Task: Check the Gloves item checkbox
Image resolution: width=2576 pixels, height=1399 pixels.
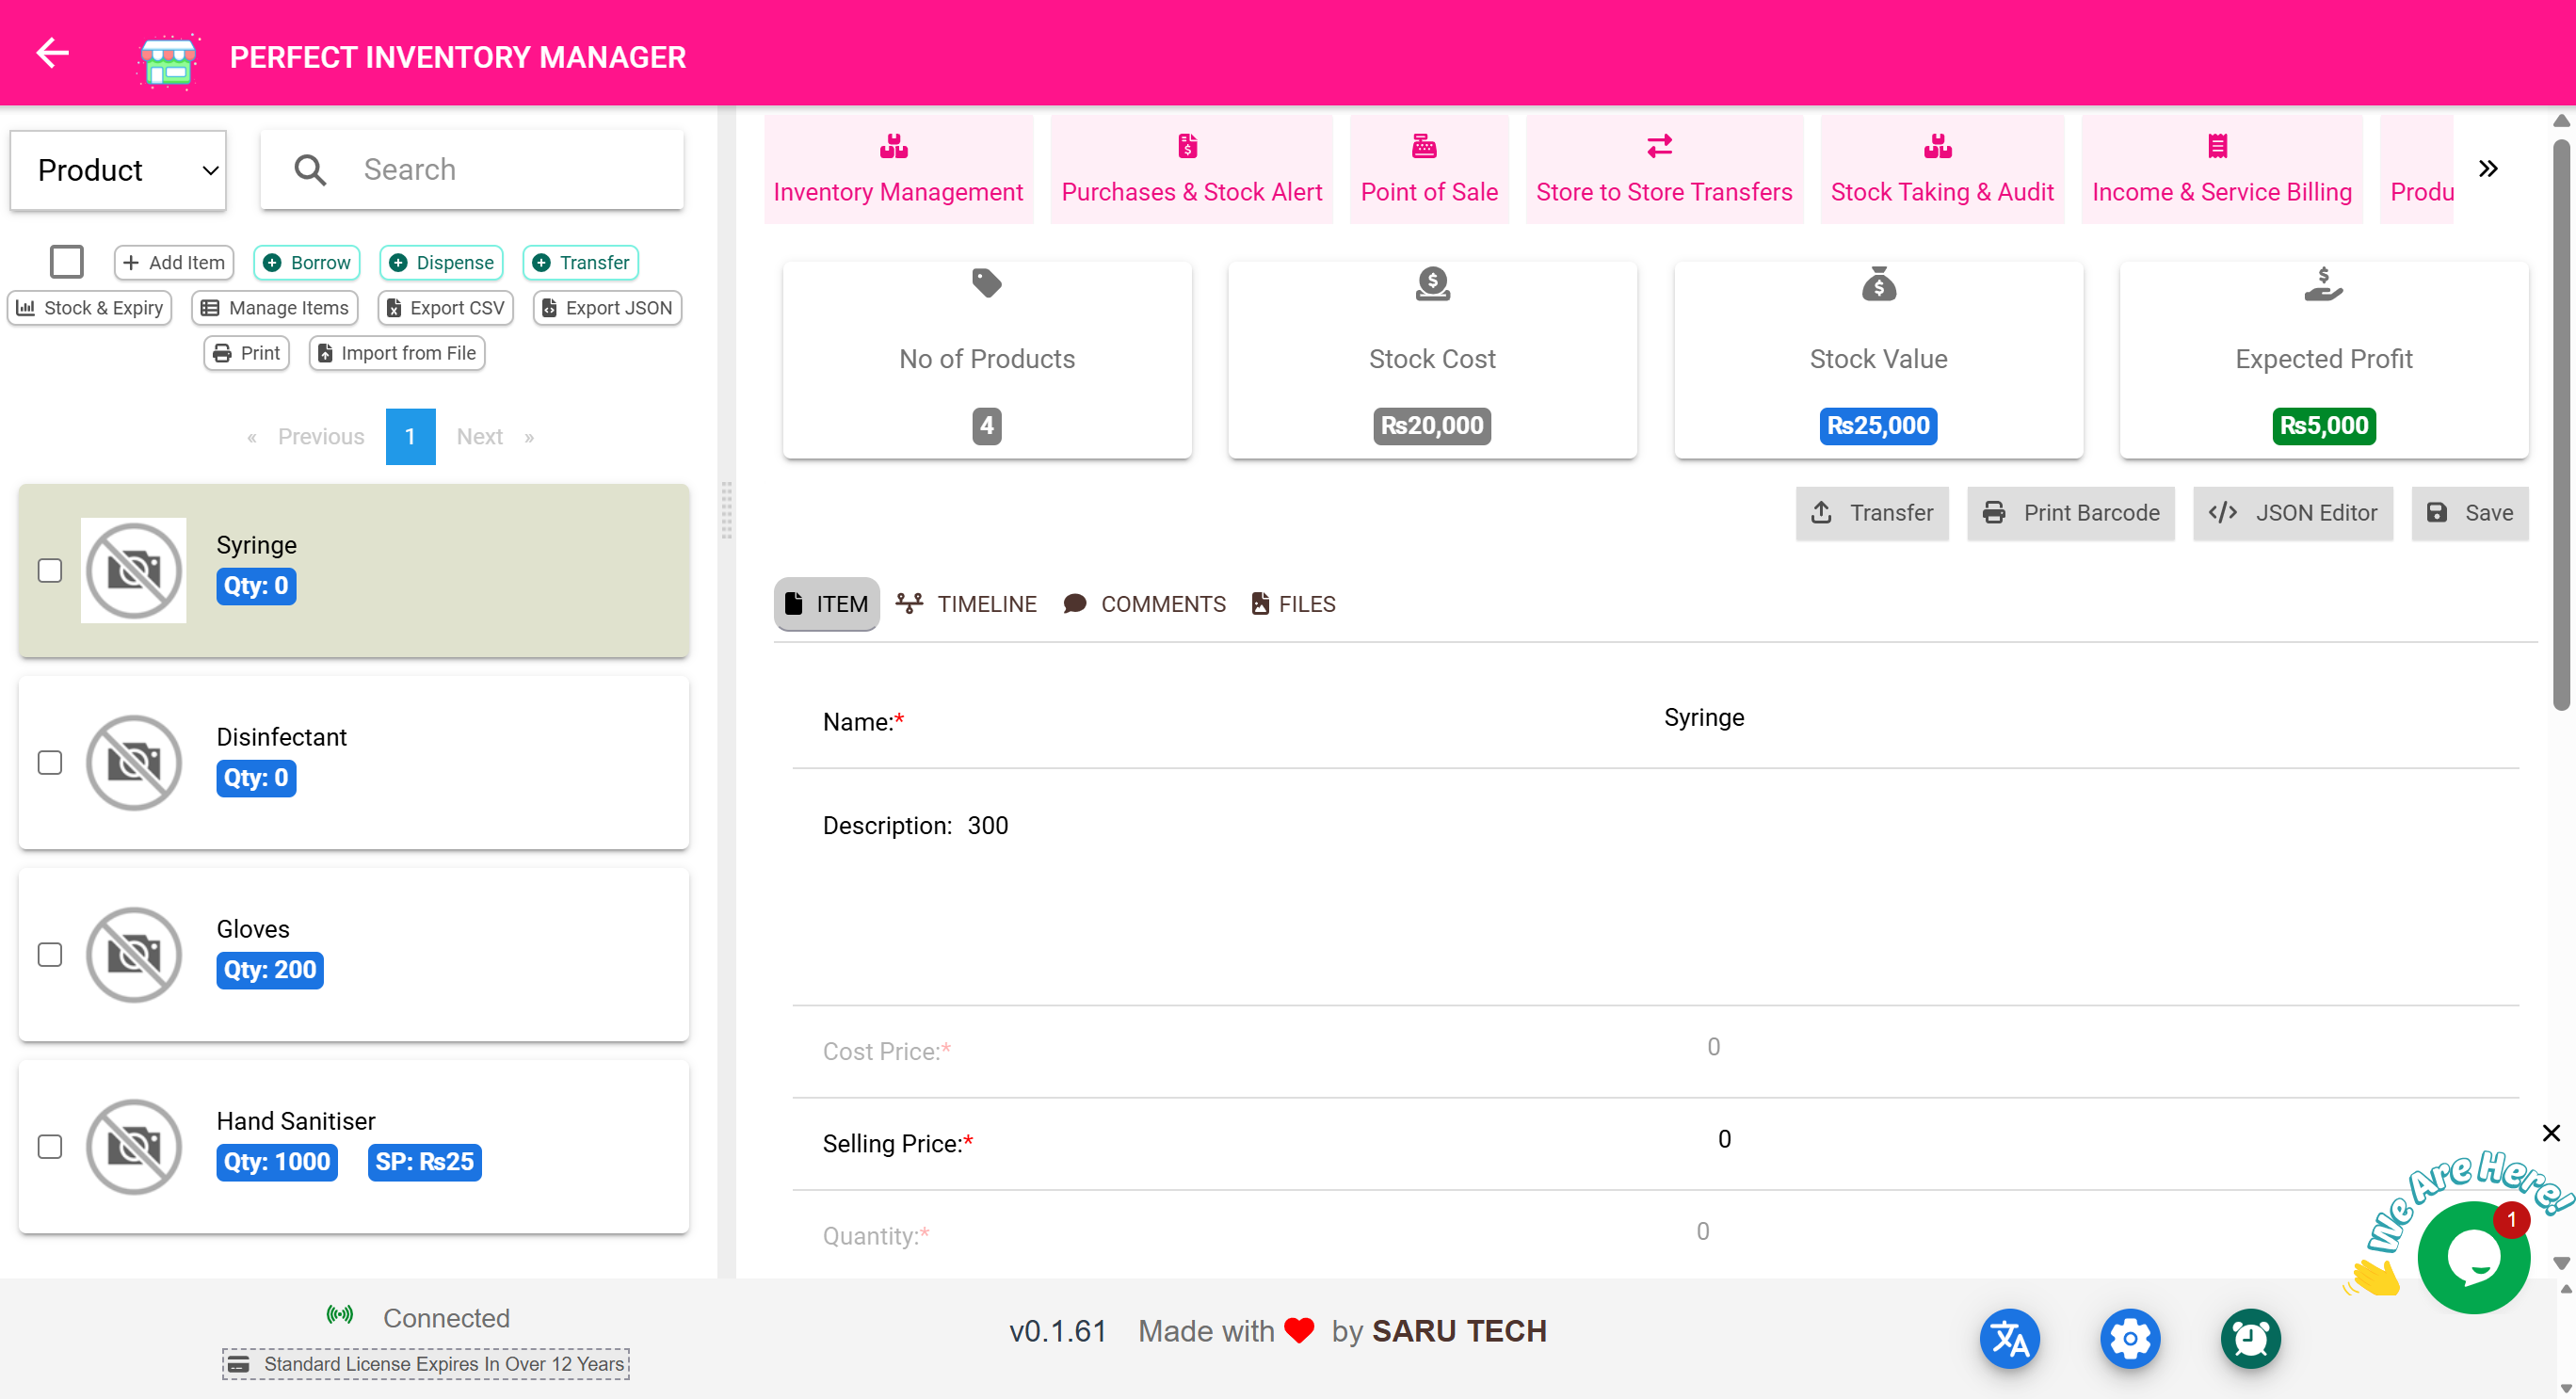Action: click(50, 954)
